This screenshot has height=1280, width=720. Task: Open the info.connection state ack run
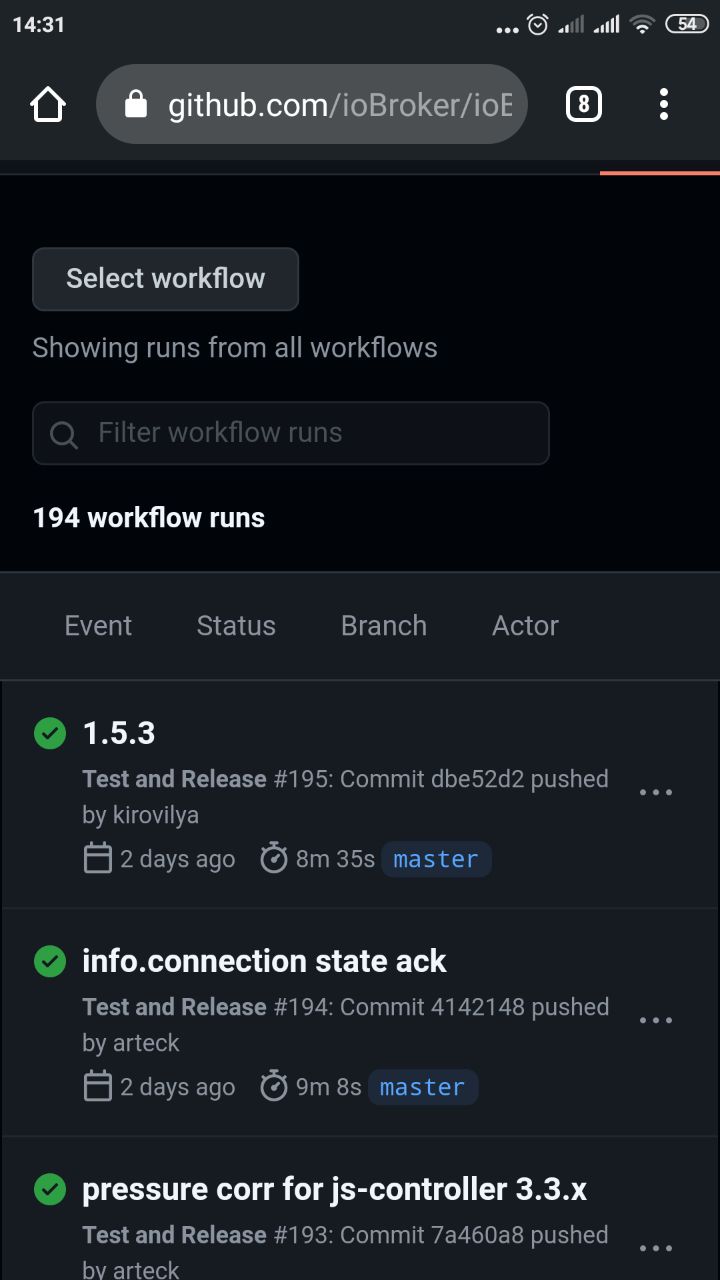click(x=264, y=961)
